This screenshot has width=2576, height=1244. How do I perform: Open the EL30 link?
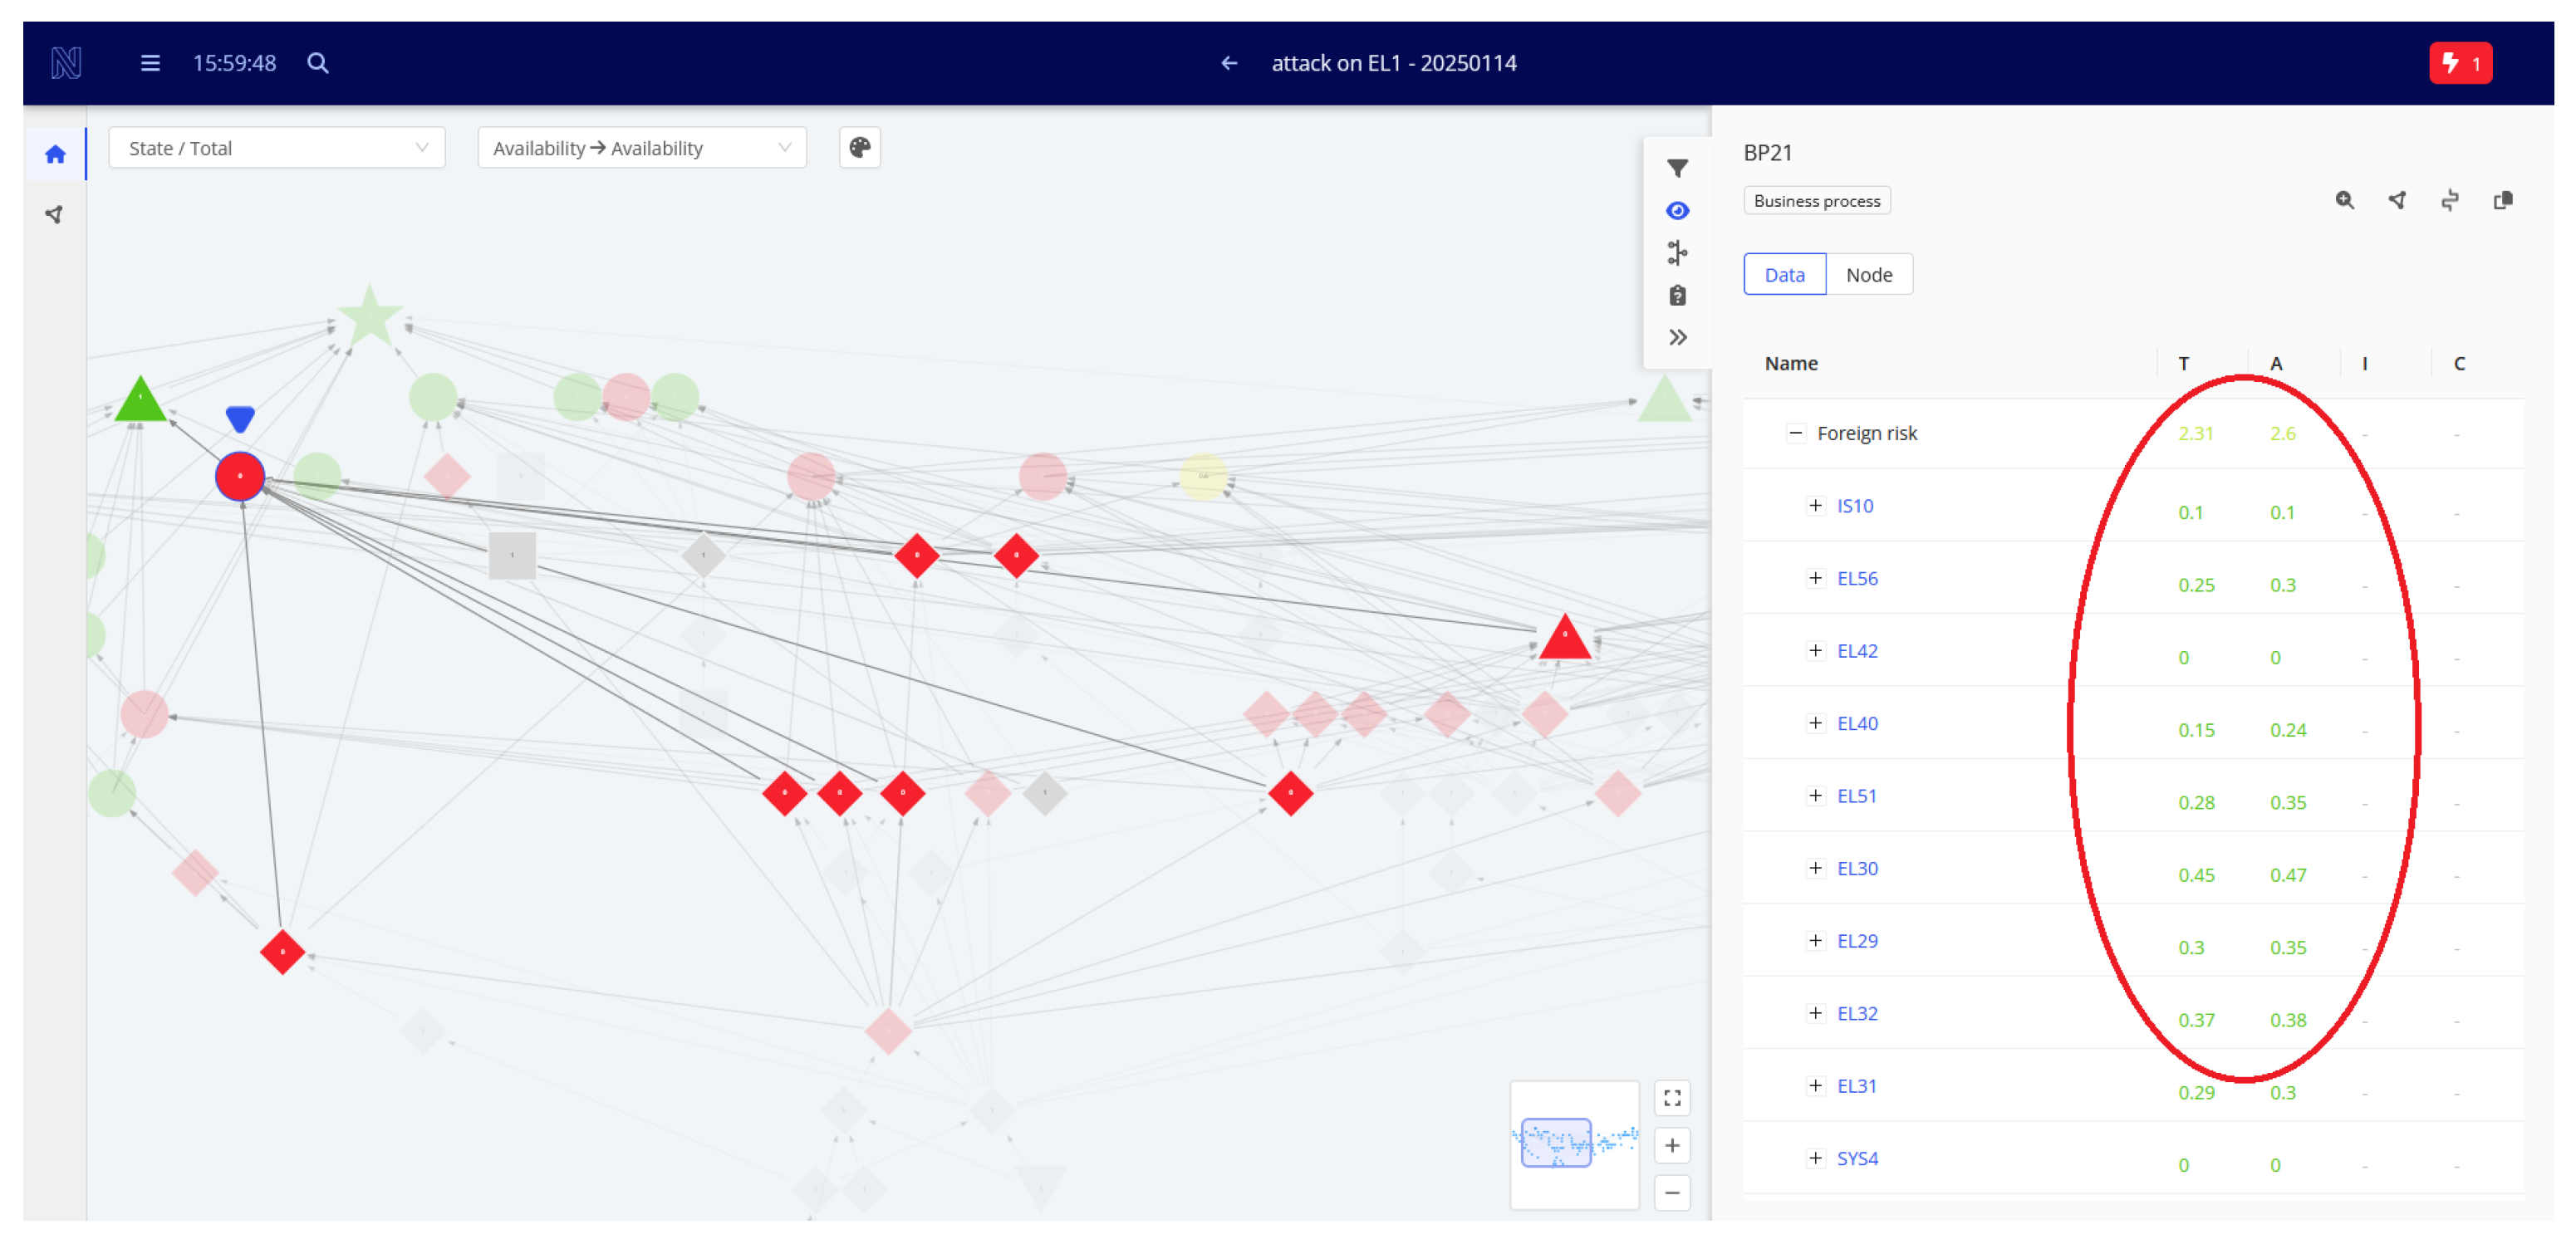point(1857,868)
